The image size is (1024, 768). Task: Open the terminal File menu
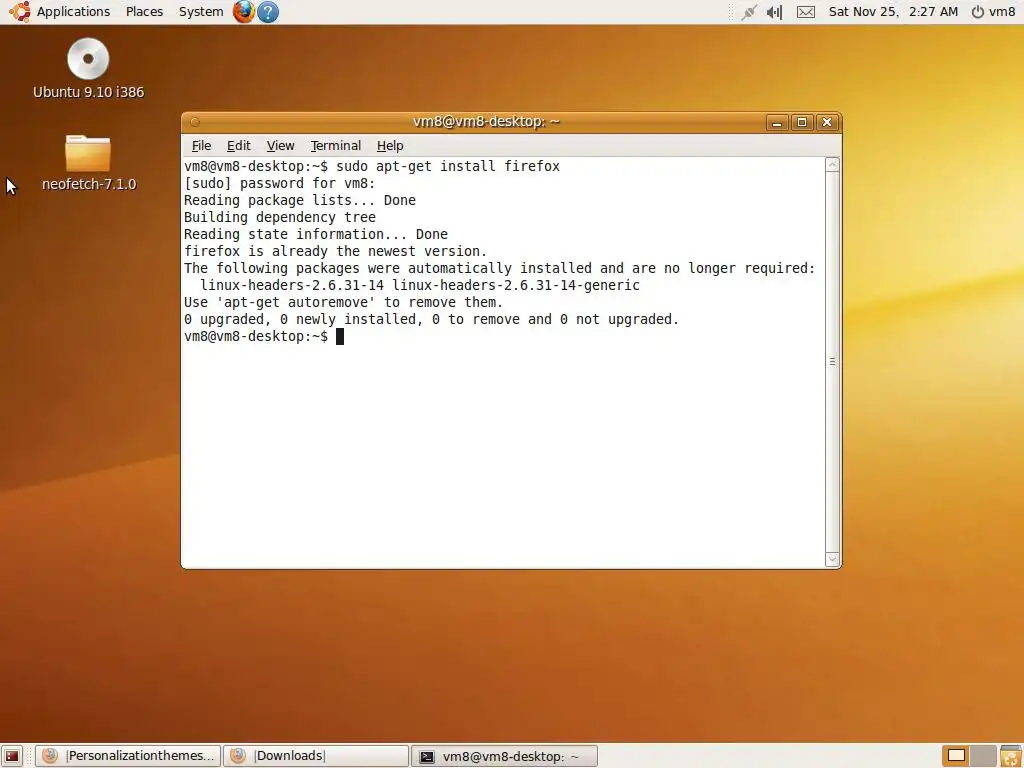[x=201, y=146]
